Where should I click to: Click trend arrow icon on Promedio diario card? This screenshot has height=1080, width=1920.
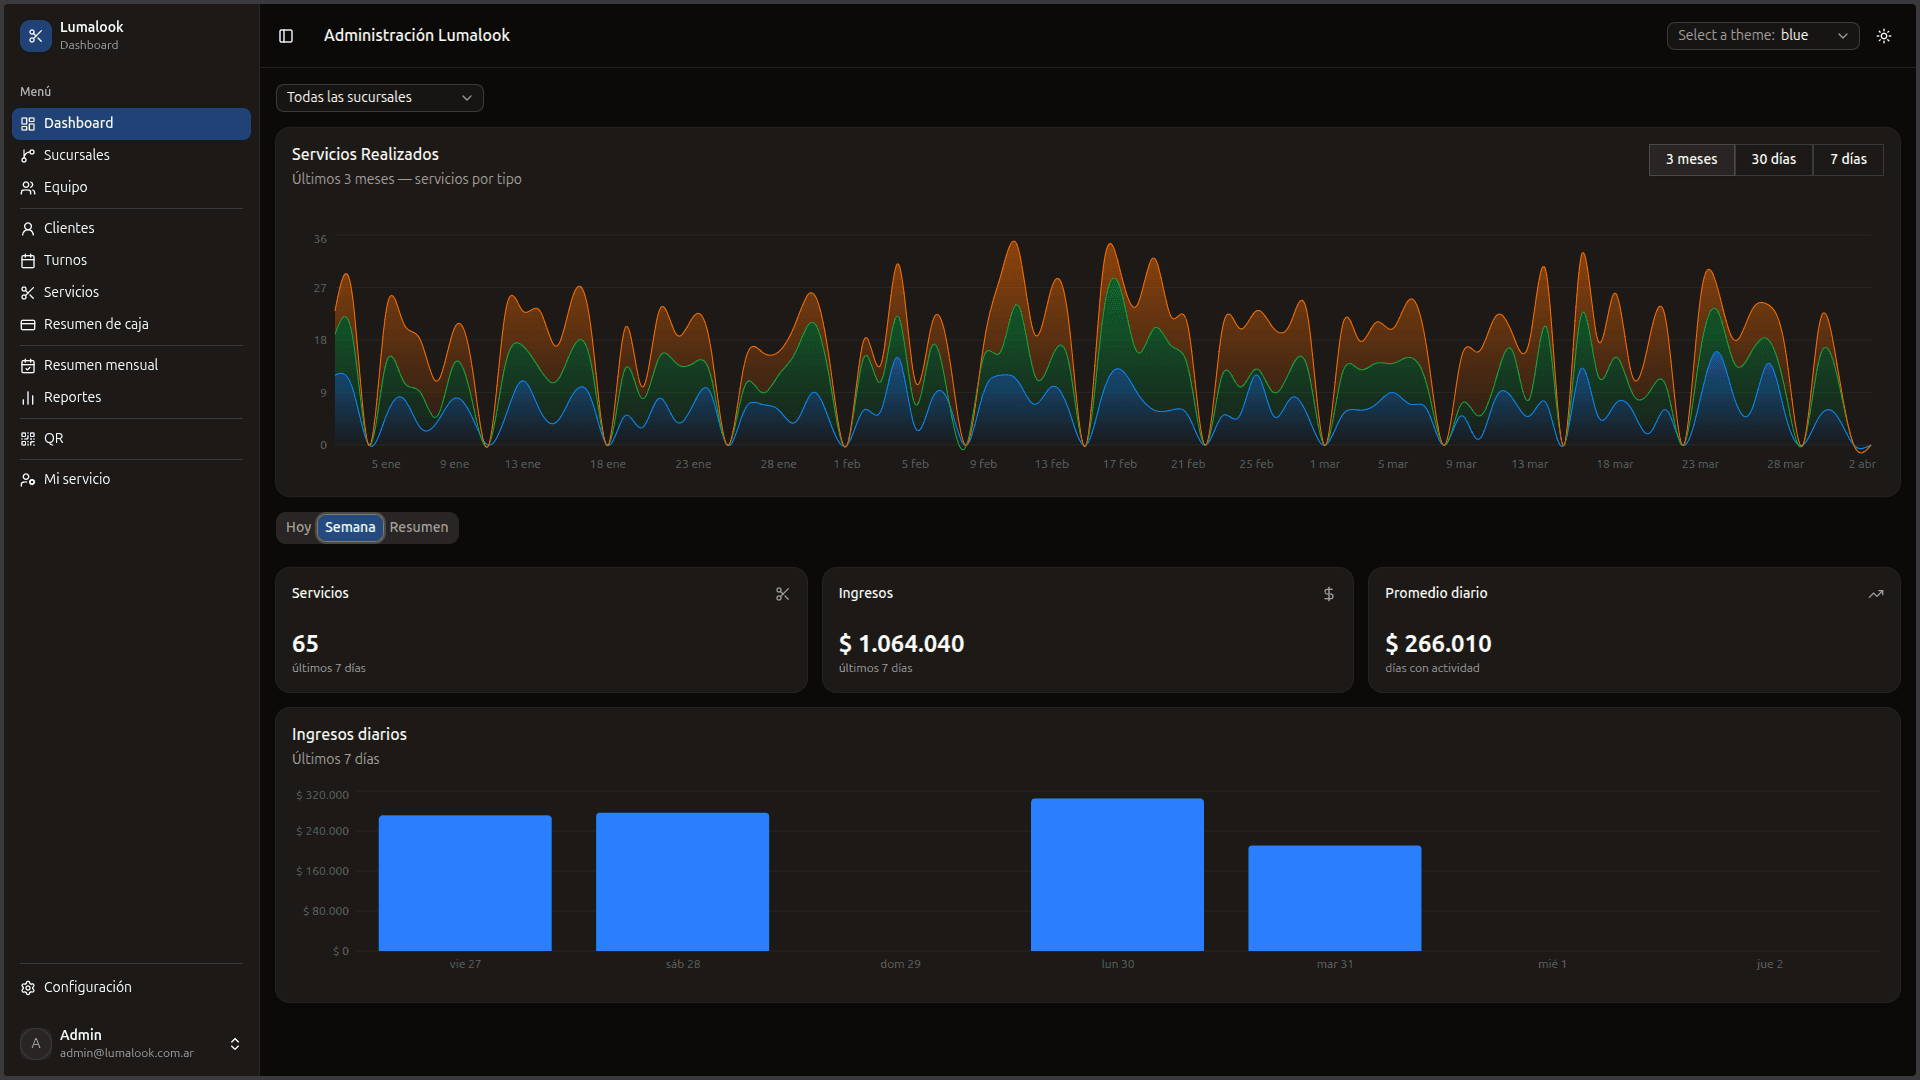pyautogui.click(x=1876, y=594)
